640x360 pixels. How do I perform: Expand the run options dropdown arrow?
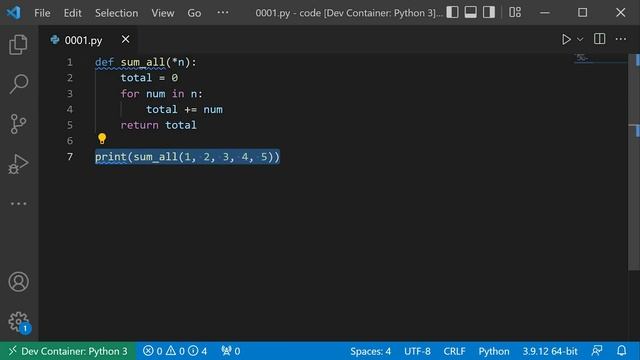point(580,39)
